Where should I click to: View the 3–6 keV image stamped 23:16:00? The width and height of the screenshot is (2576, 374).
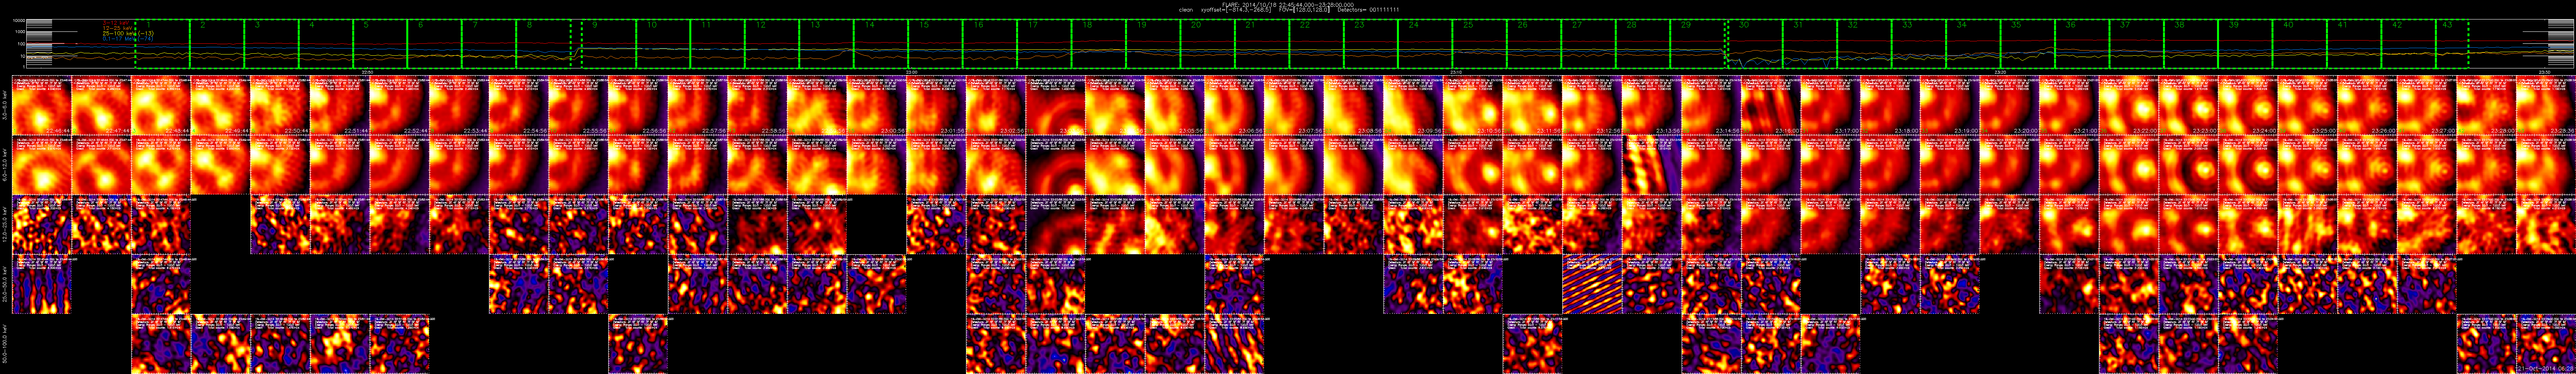(1771, 106)
